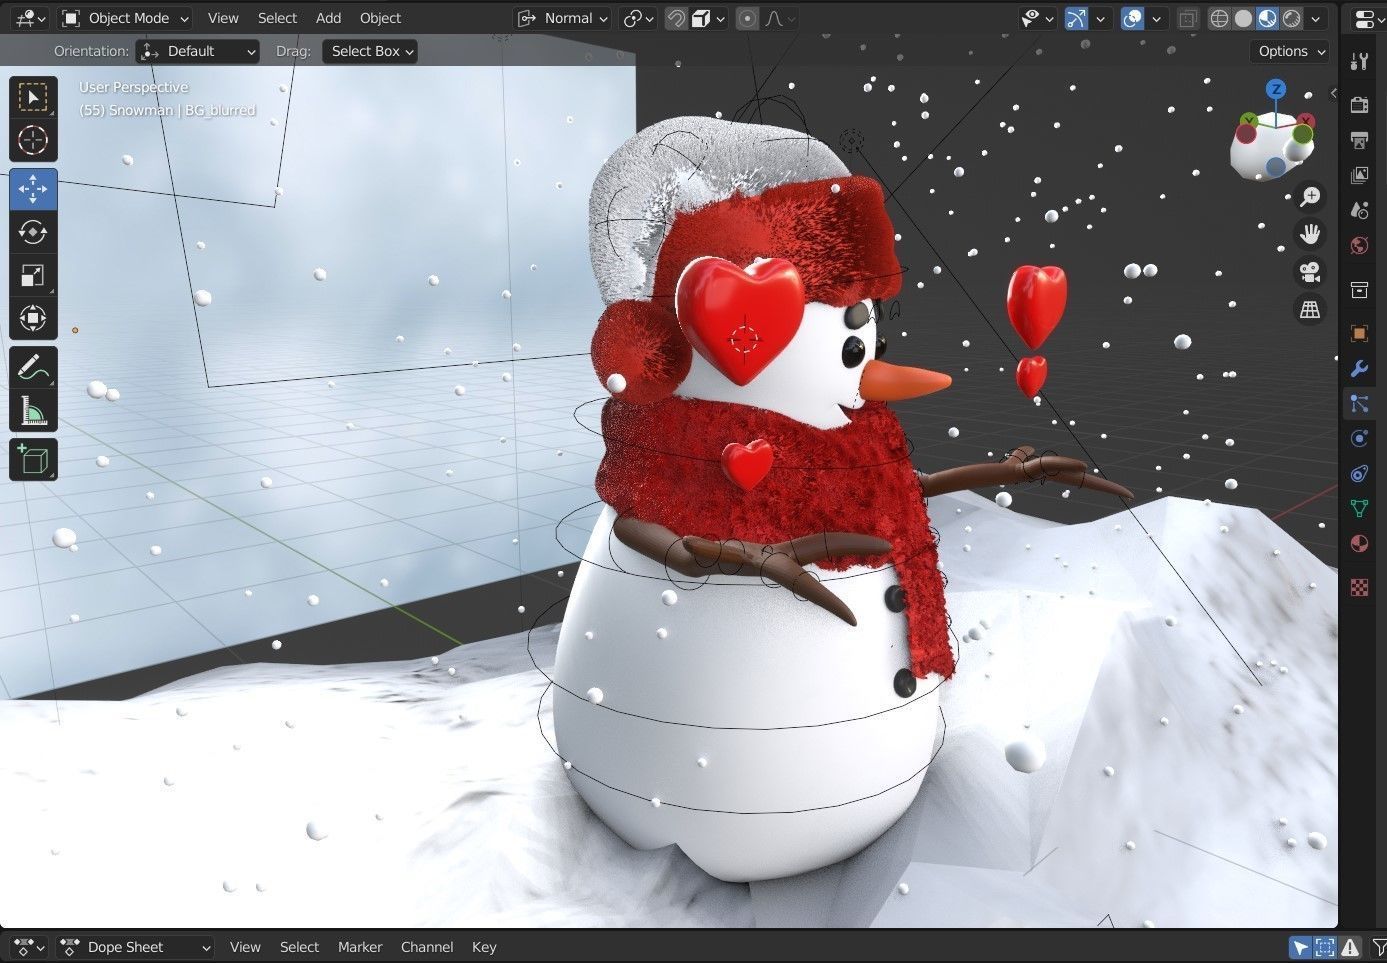
Task: Open the Object Mode dropdown
Action: [125, 18]
